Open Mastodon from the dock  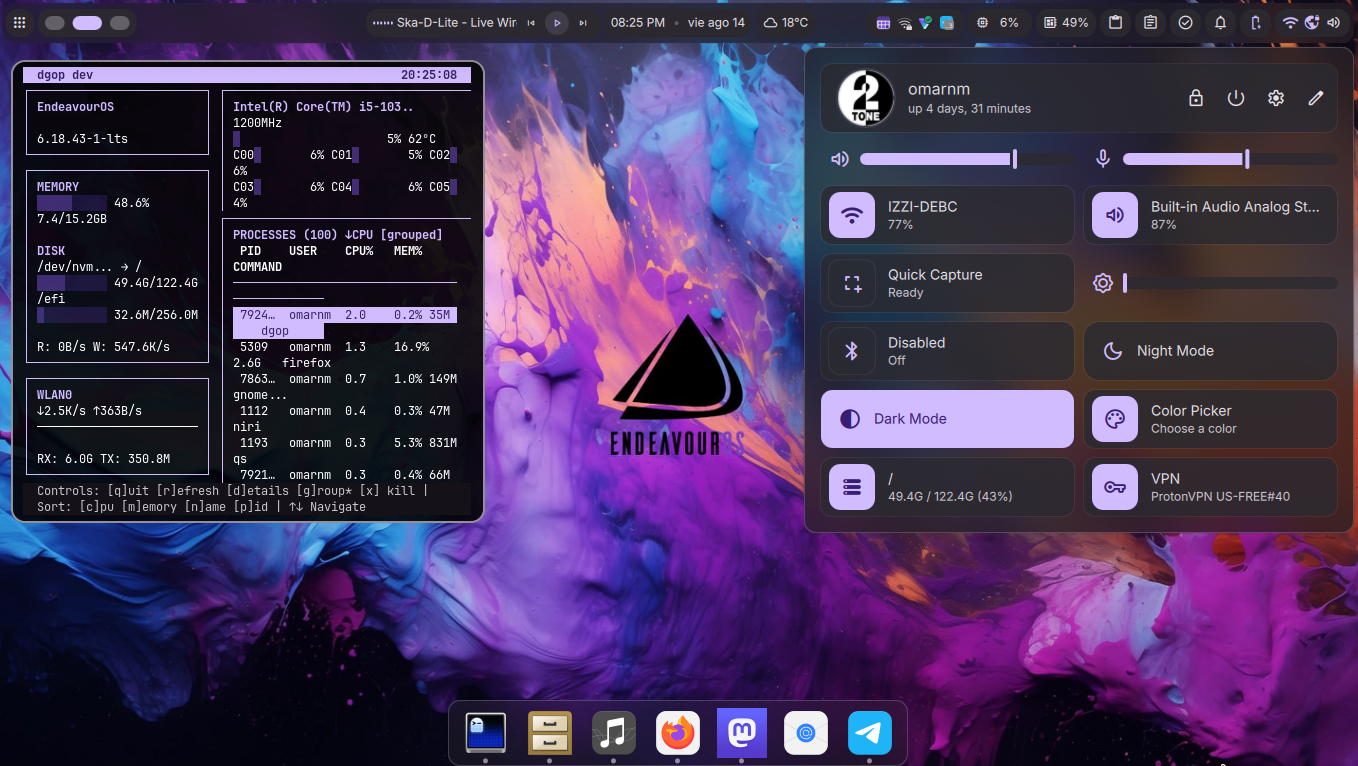pos(742,733)
